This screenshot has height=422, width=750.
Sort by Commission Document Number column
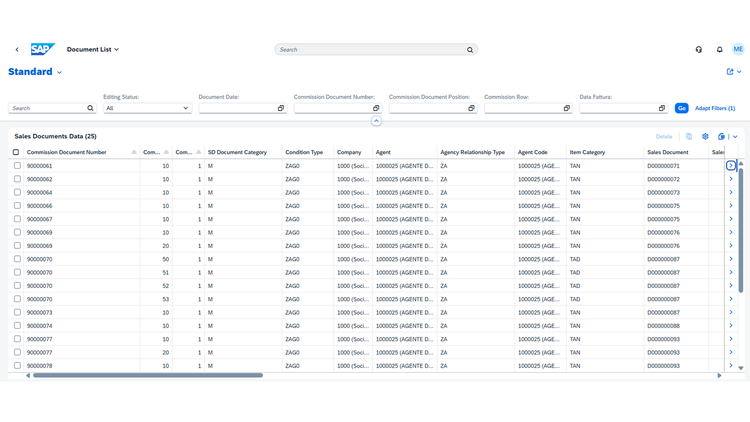click(81, 152)
